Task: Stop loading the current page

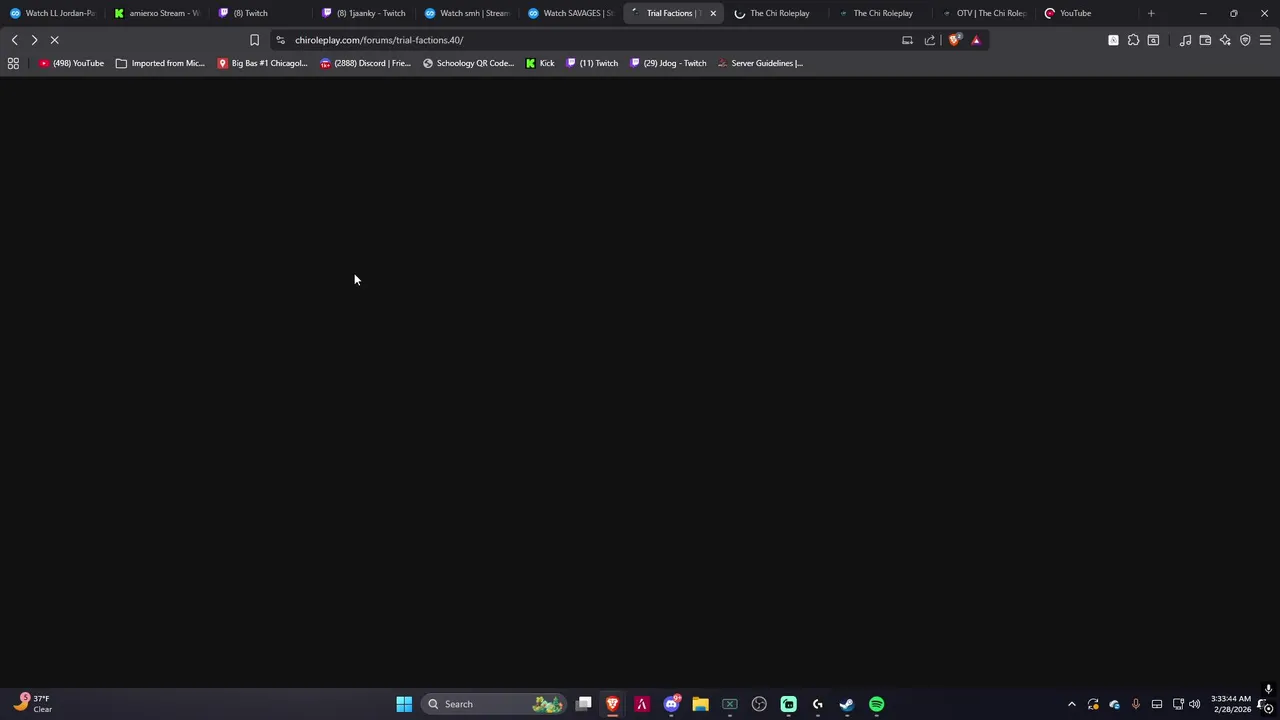Action: tap(55, 40)
